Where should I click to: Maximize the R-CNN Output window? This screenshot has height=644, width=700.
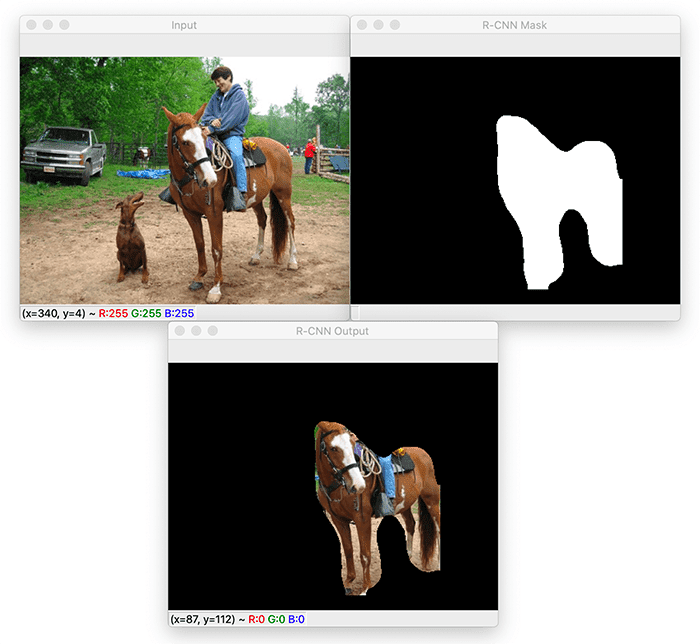(x=212, y=330)
